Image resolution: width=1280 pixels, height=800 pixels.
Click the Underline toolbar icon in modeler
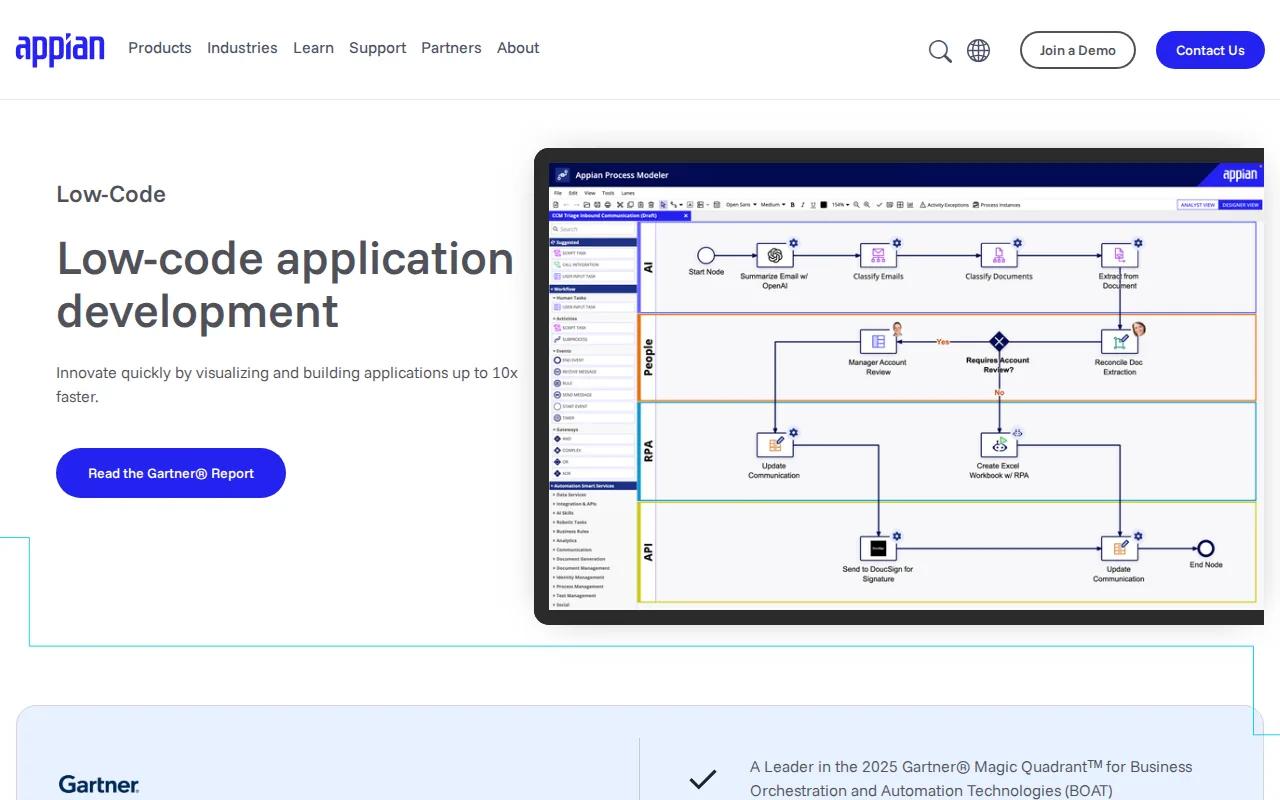(813, 205)
